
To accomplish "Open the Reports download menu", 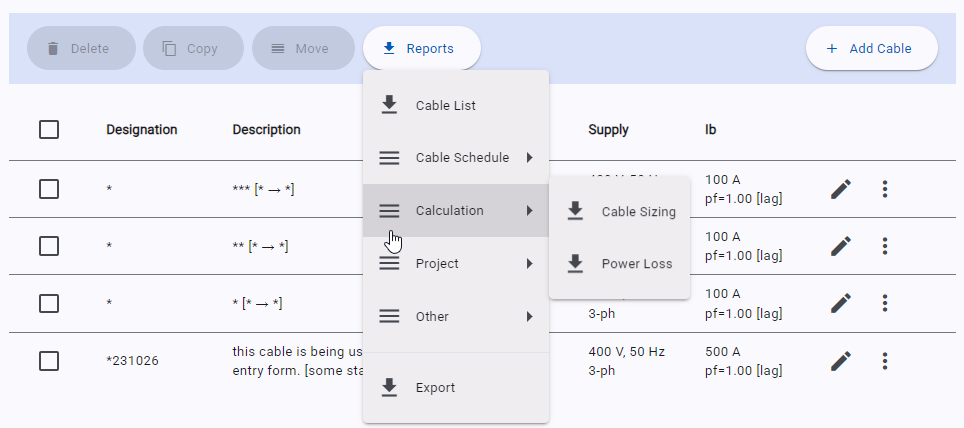I will point(422,49).
